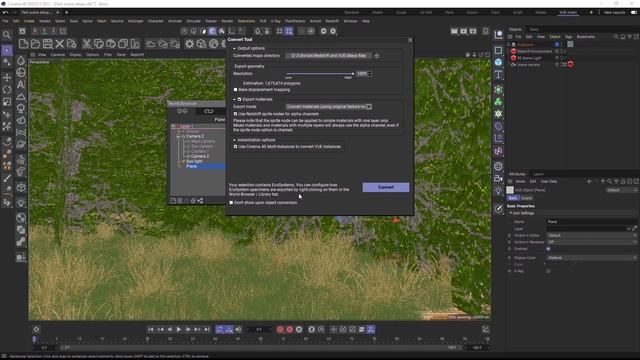Click the X delete icon in toolbar
640x360 pixels.
point(60,44)
